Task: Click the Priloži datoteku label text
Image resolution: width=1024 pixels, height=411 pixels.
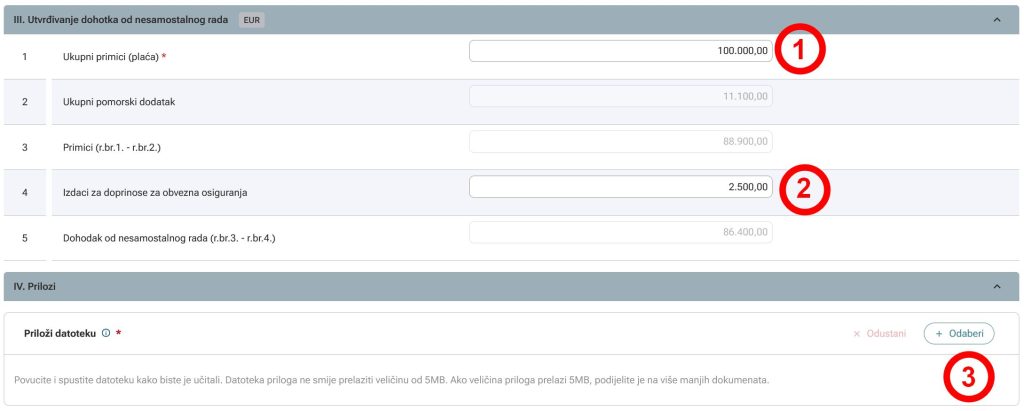Action: point(59,333)
